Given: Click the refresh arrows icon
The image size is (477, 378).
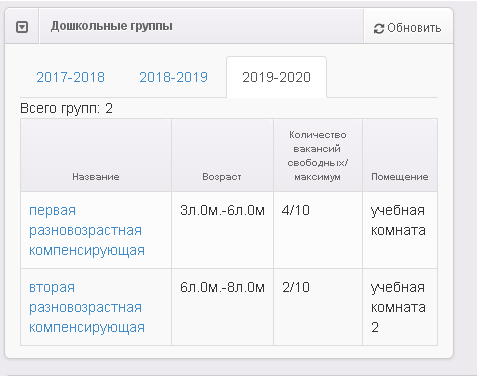Looking at the screenshot, I should pyautogui.click(x=379, y=29).
